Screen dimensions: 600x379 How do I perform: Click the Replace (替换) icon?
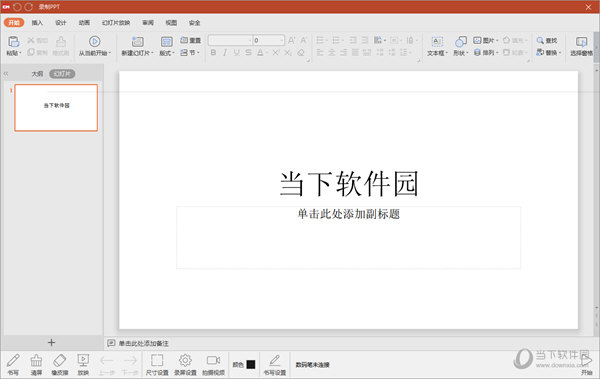pyautogui.click(x=540, y=52)
